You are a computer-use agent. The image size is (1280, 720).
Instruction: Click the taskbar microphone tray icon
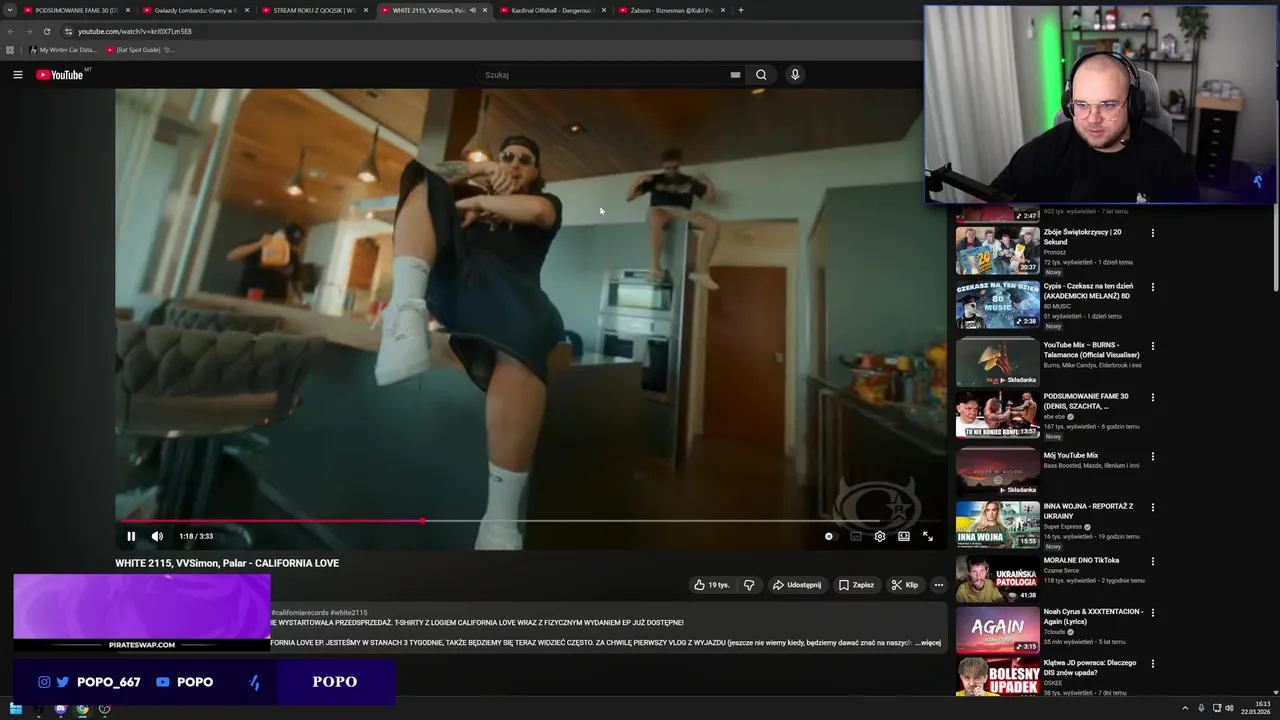[1201, 709]
